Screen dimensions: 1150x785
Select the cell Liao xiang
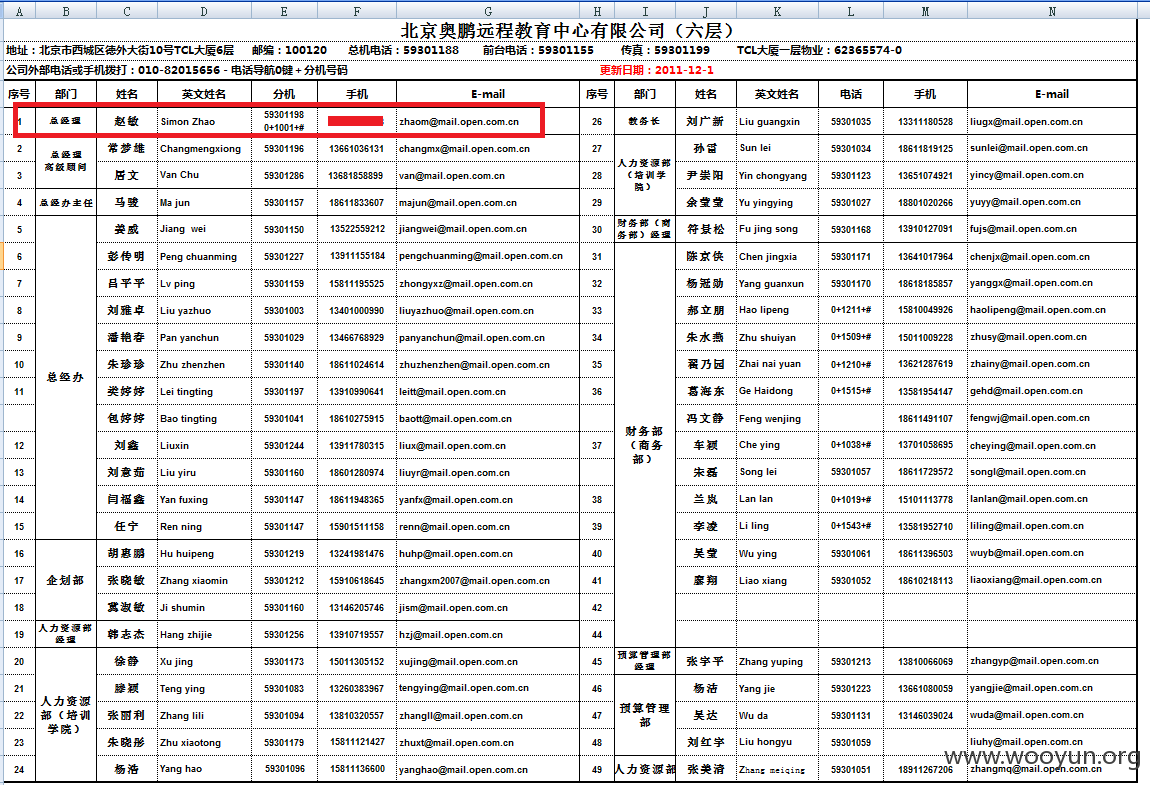click(x=763, y=580)
